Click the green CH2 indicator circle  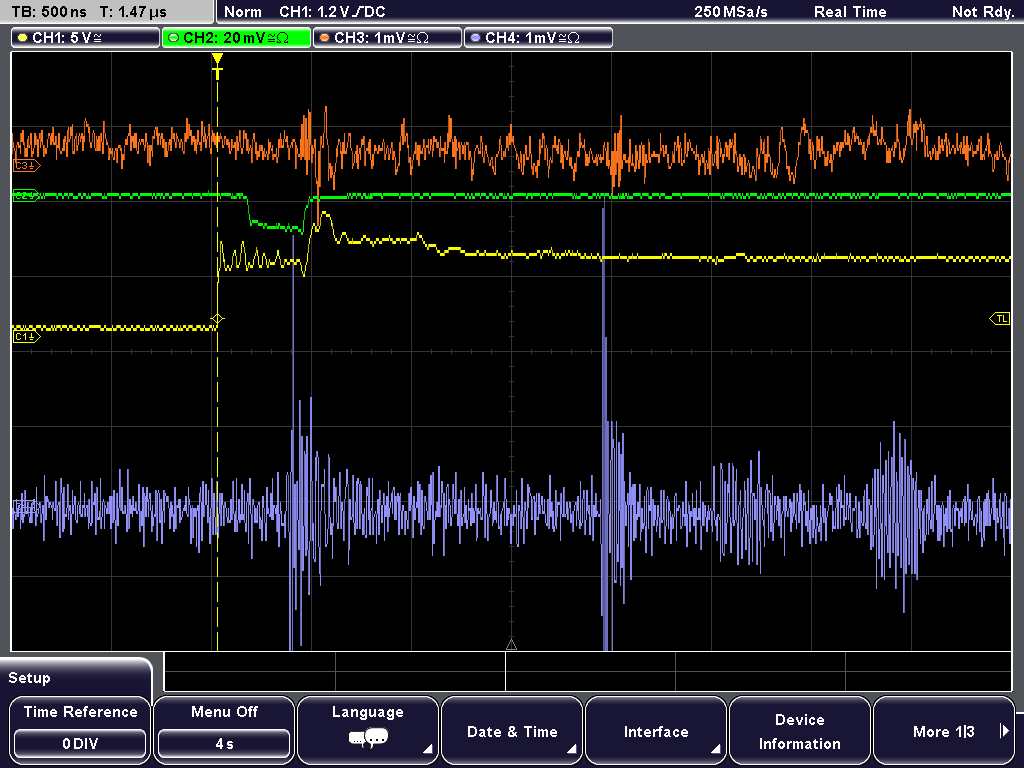(174, 38)
